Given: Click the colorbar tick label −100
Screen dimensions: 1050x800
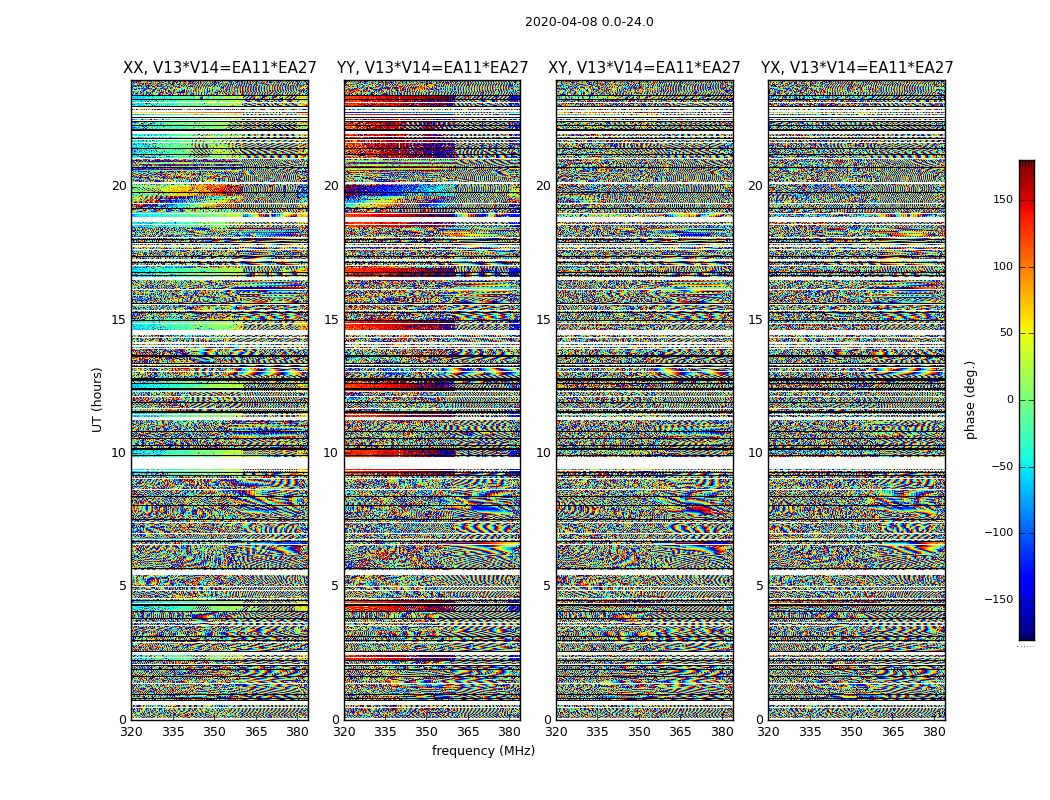Looking at the screenshot, I should [998, 532].
